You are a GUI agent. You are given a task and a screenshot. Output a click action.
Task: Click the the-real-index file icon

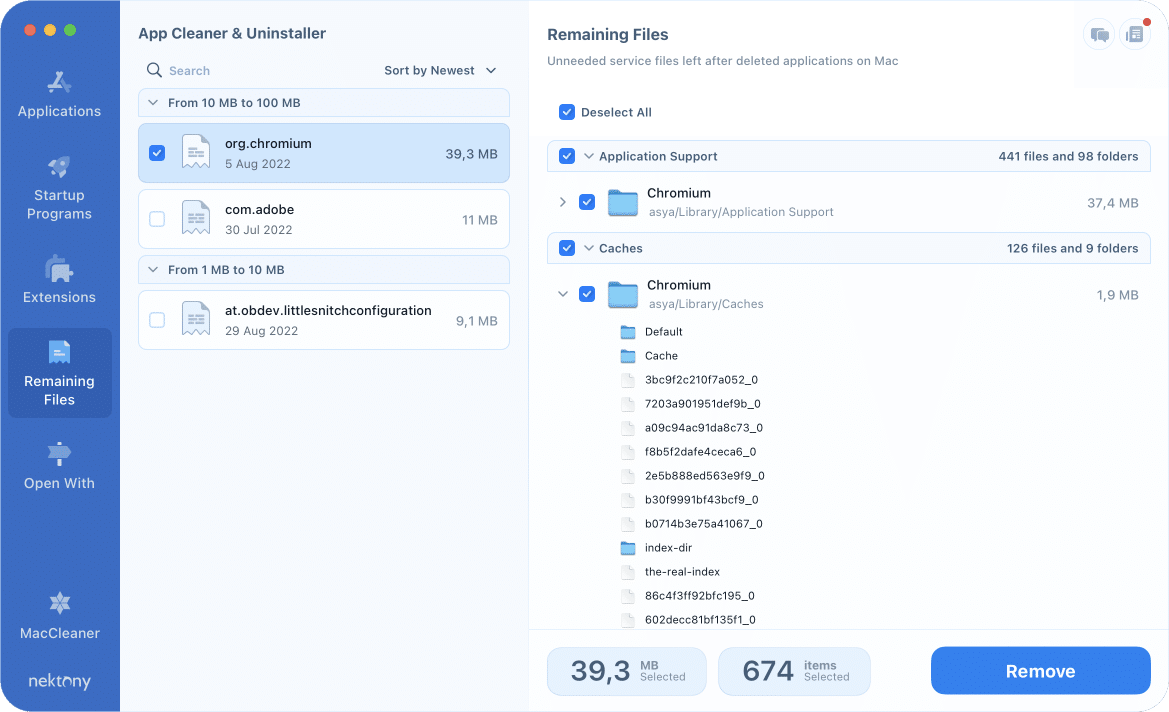tap(628, 572)
